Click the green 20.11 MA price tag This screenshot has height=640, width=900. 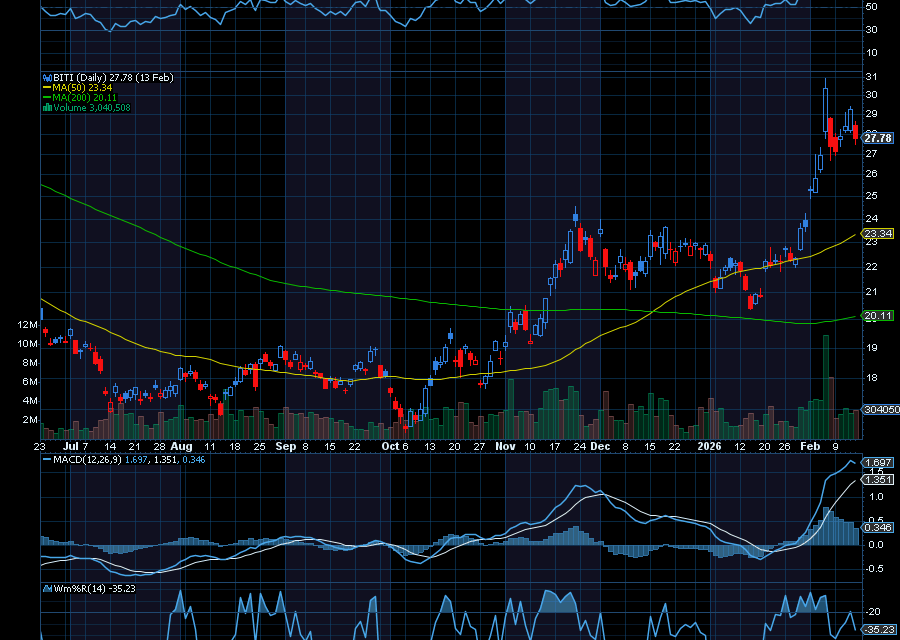tap(878, 315)
